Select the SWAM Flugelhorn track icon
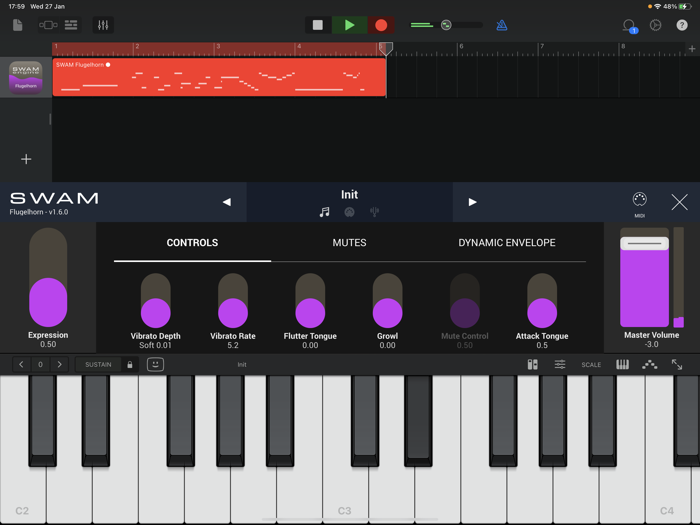The width and height of the screenshot is (700, 525). [26, 77]
